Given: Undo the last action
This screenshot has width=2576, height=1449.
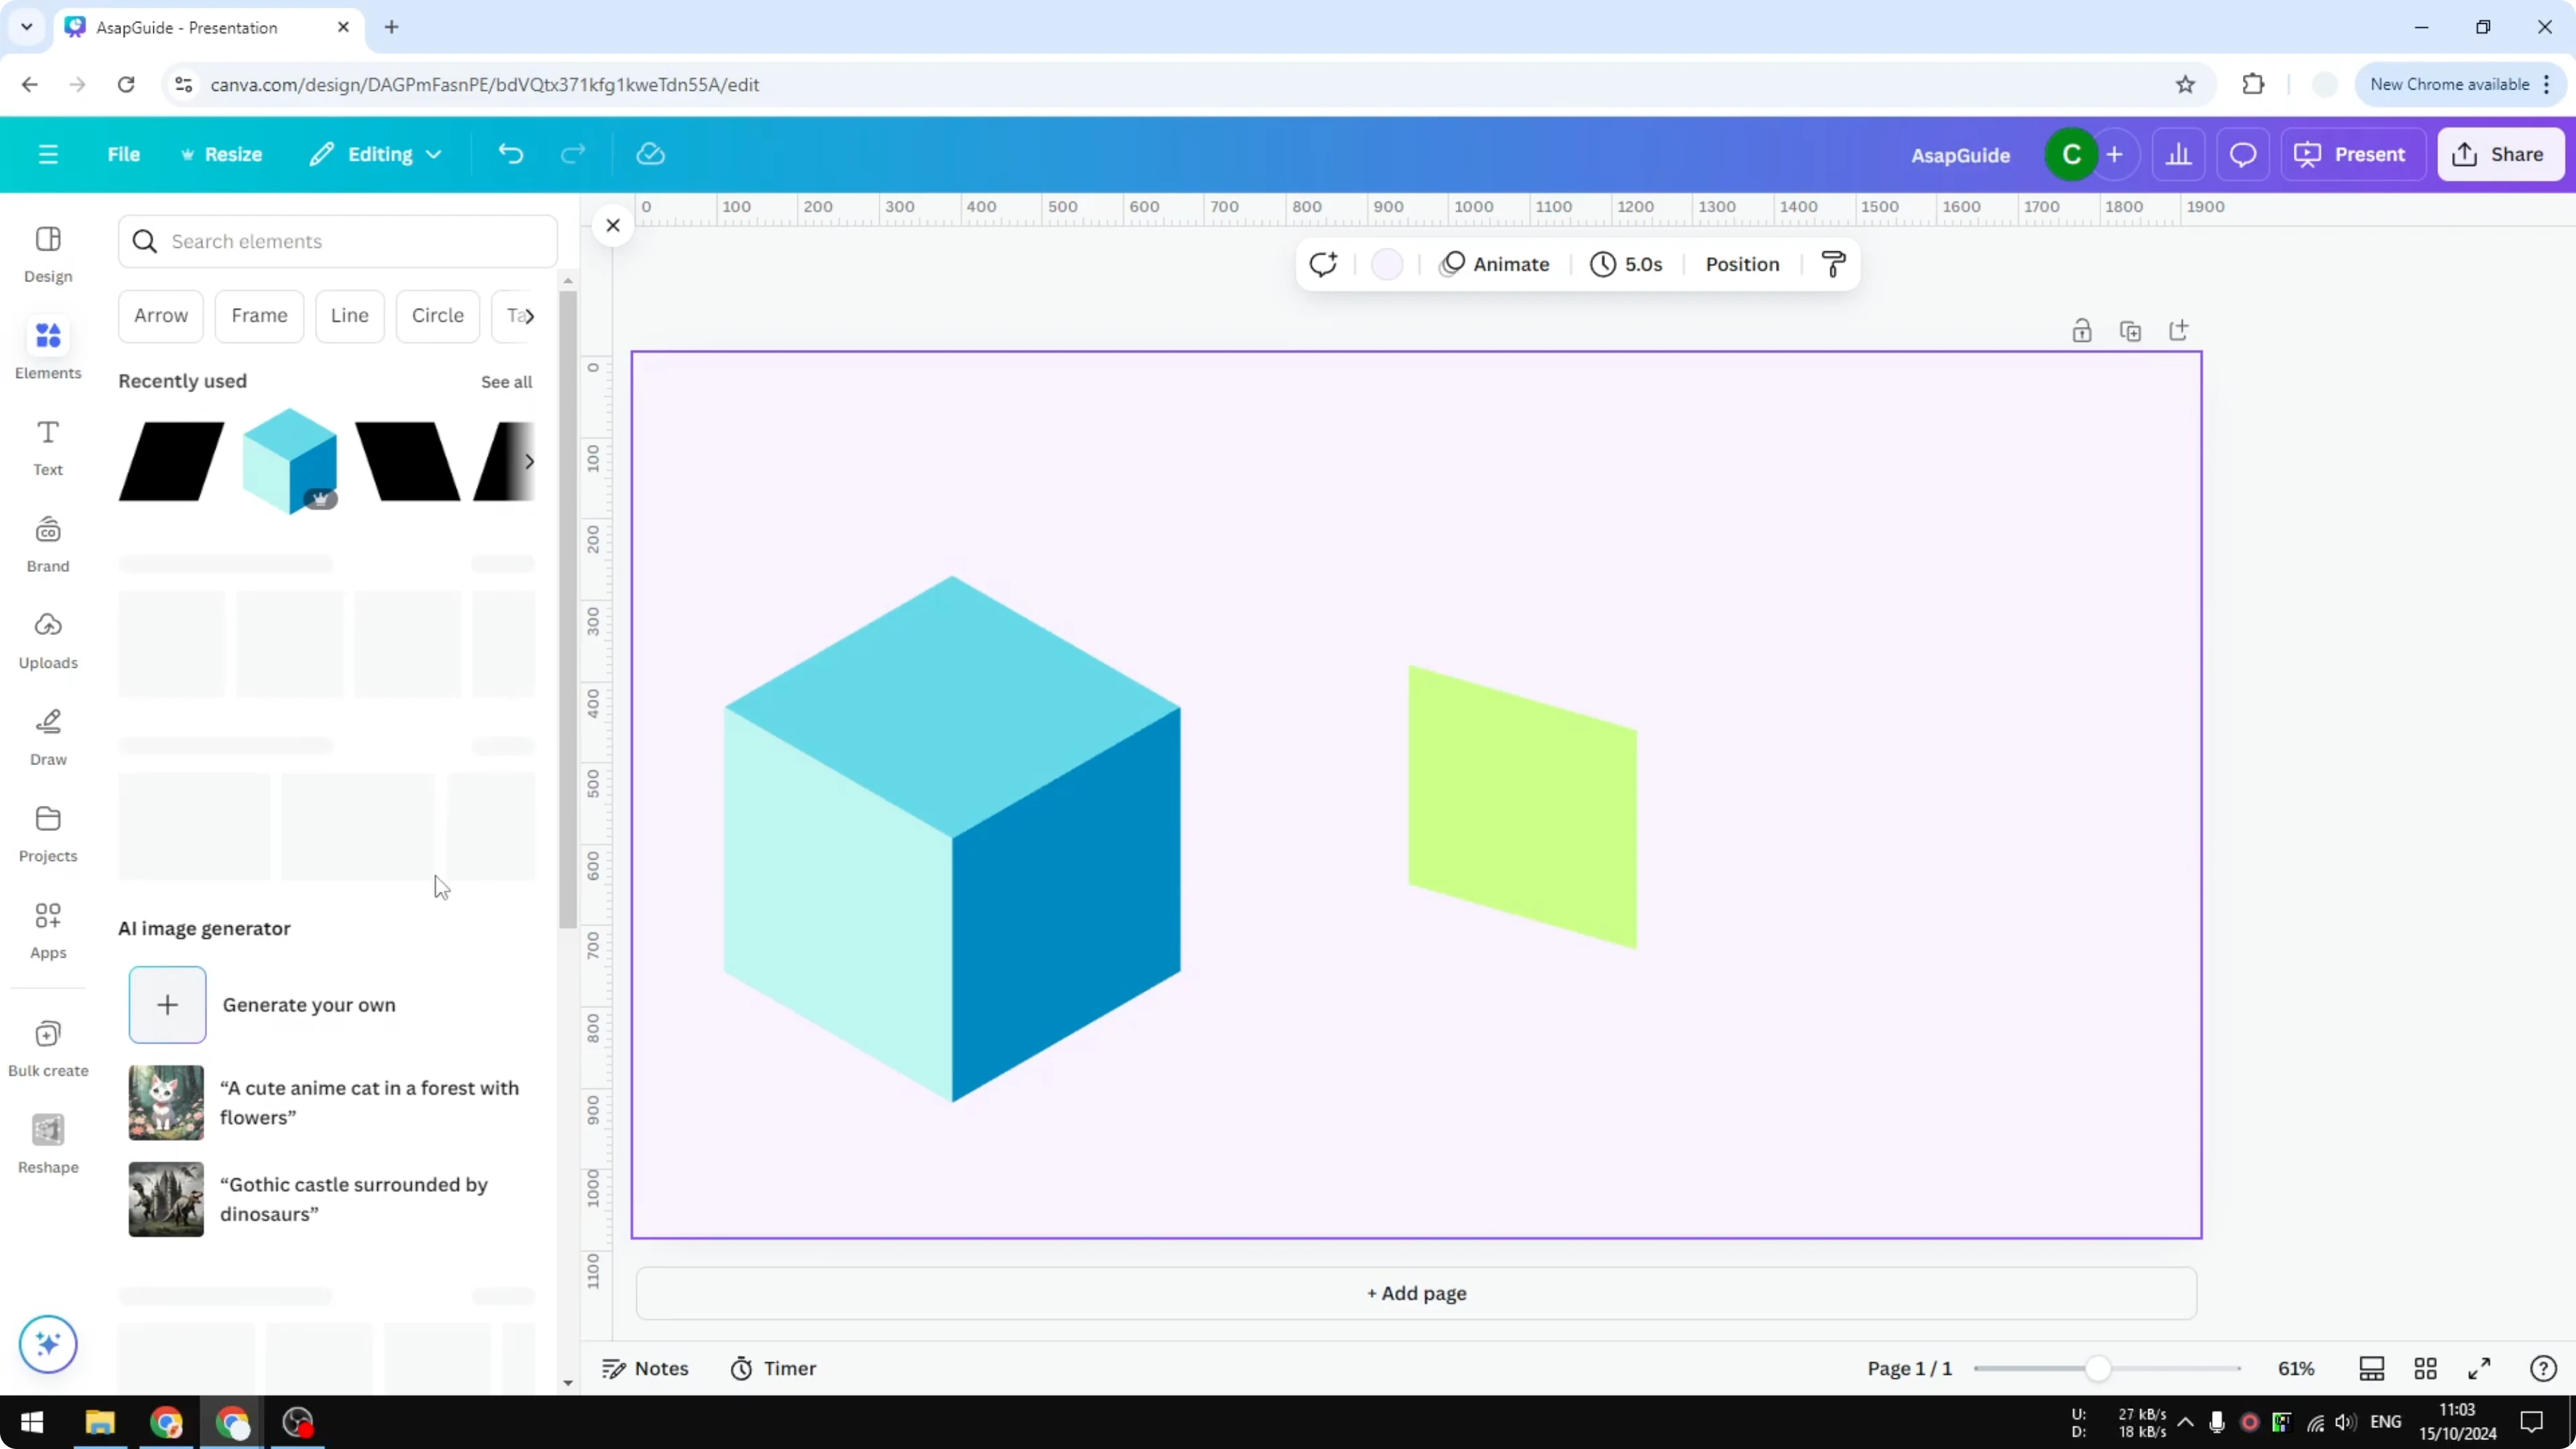Looking at the screenshot, I should click(510, 153).
